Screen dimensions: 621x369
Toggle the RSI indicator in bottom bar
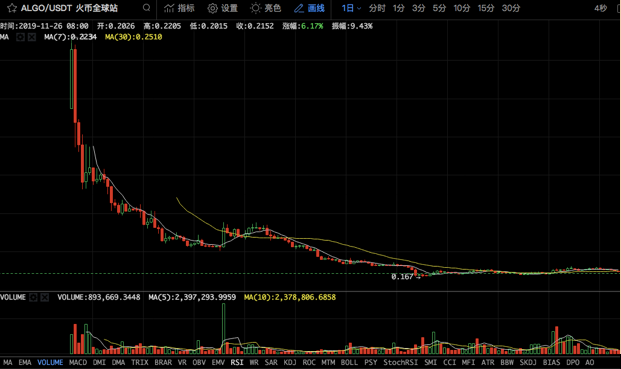237,362
